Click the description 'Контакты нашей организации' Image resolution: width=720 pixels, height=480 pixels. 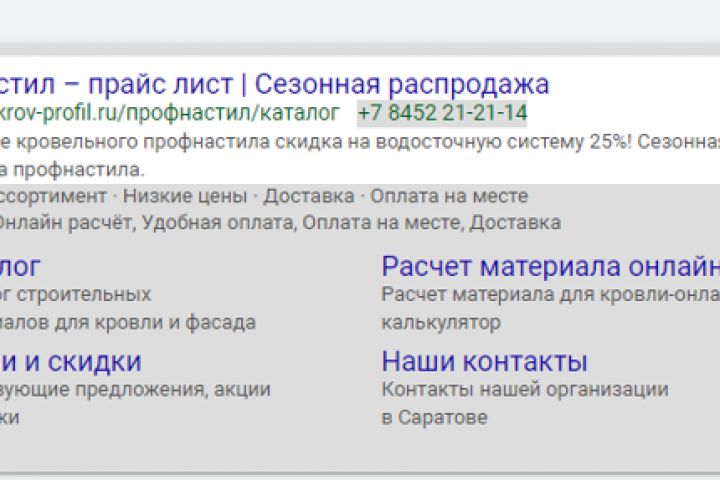(x=525, y=390)
